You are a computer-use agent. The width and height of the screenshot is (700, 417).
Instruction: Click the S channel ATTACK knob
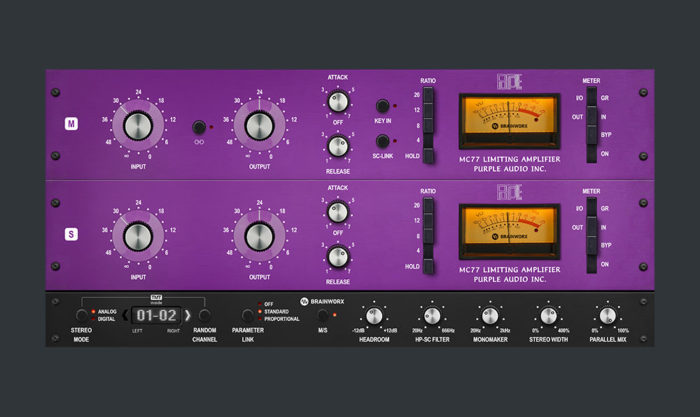338,212
